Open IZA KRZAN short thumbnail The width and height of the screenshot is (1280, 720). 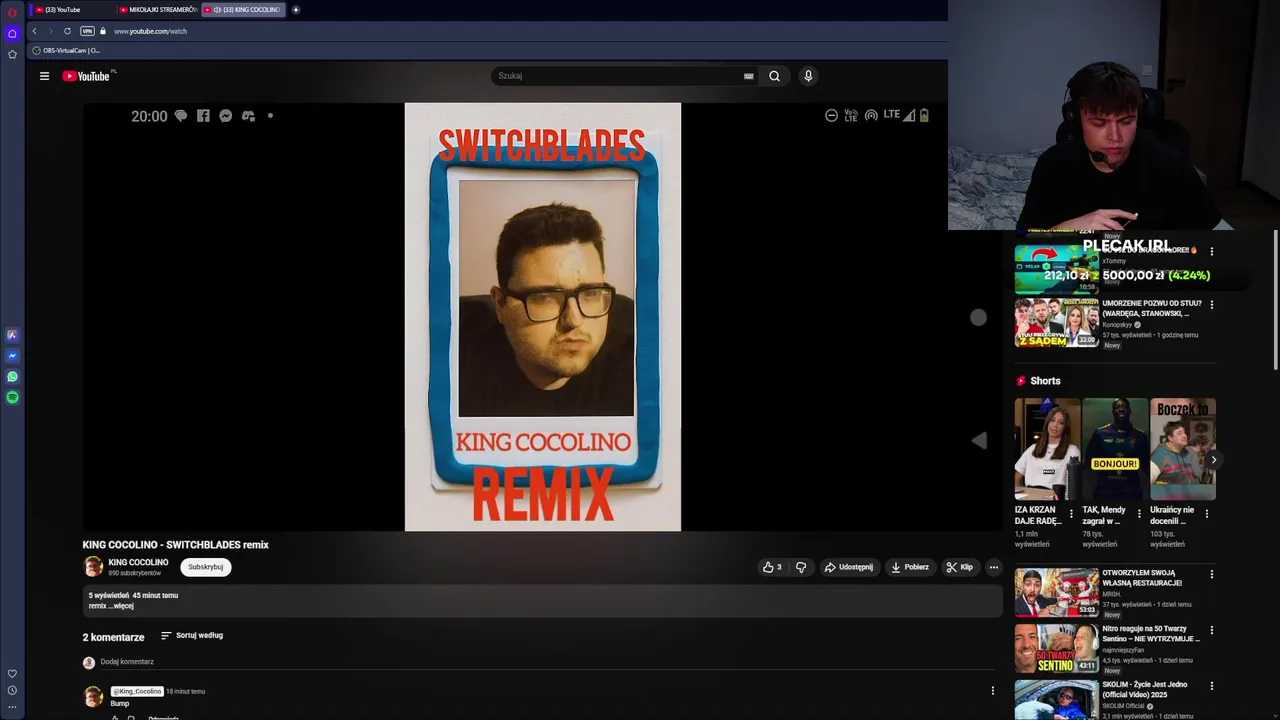point(1047,449)
